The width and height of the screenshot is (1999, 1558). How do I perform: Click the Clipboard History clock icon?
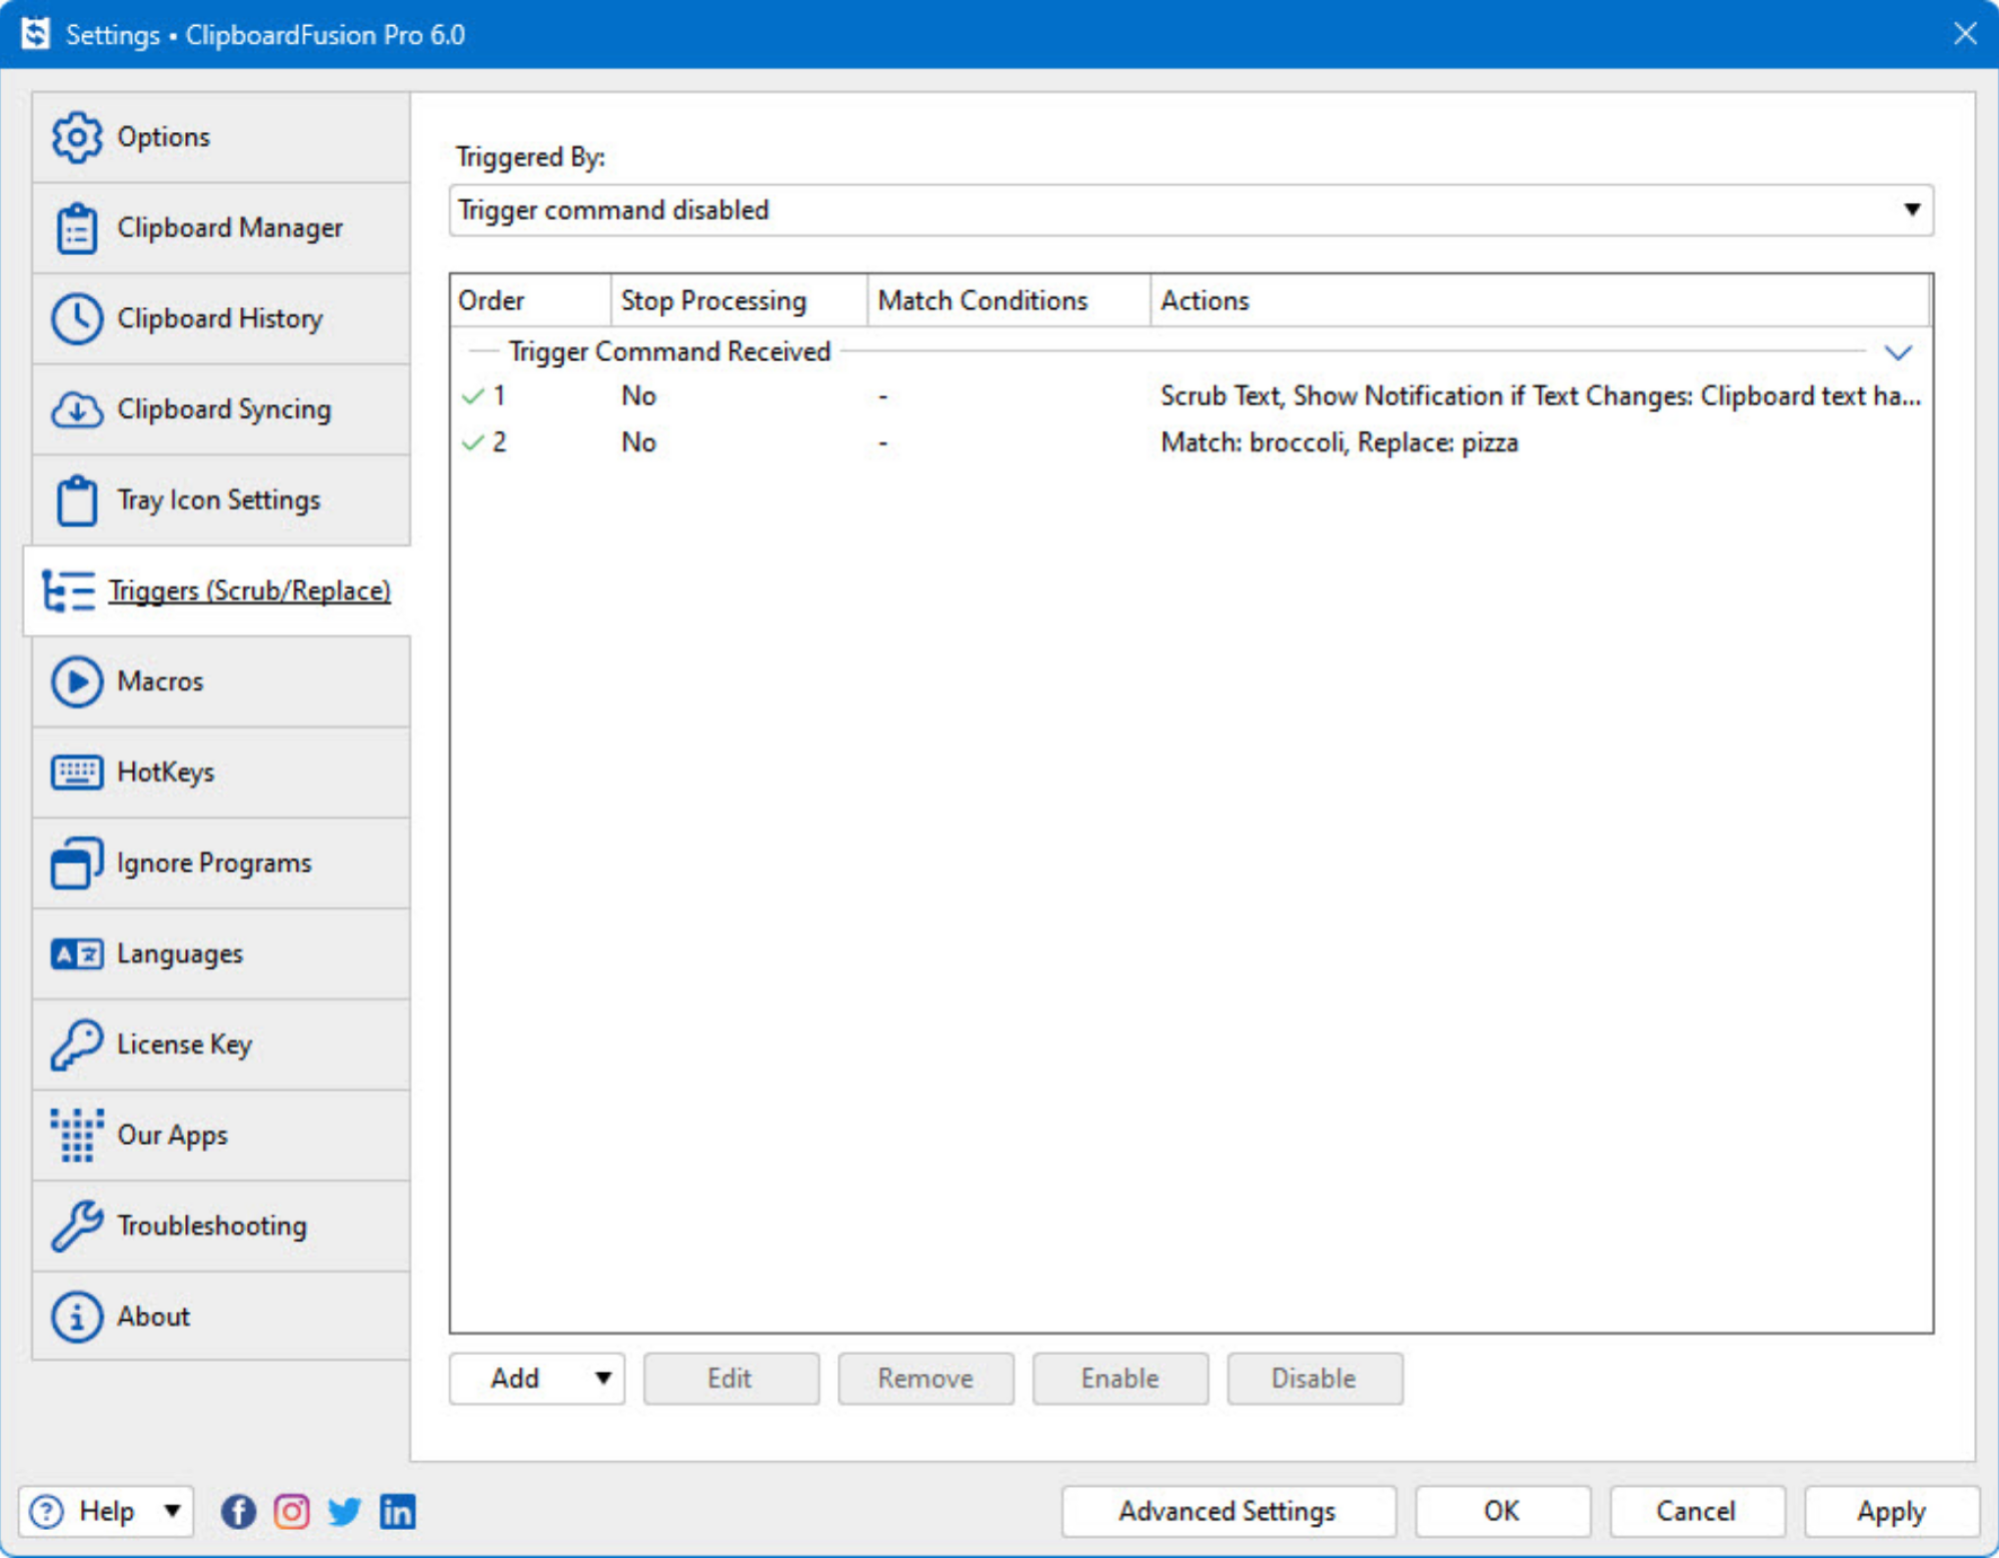(x=77, y=319)
